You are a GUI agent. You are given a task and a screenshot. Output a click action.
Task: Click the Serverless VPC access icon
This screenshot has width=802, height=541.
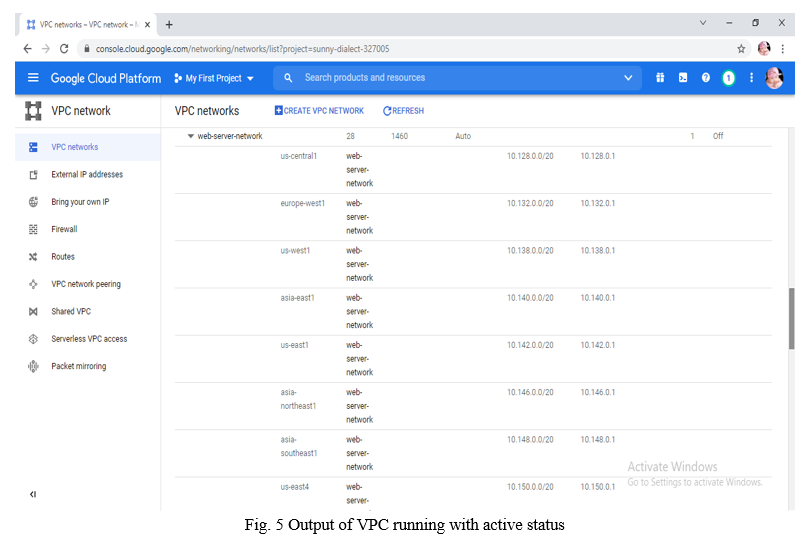click(33, 339)
